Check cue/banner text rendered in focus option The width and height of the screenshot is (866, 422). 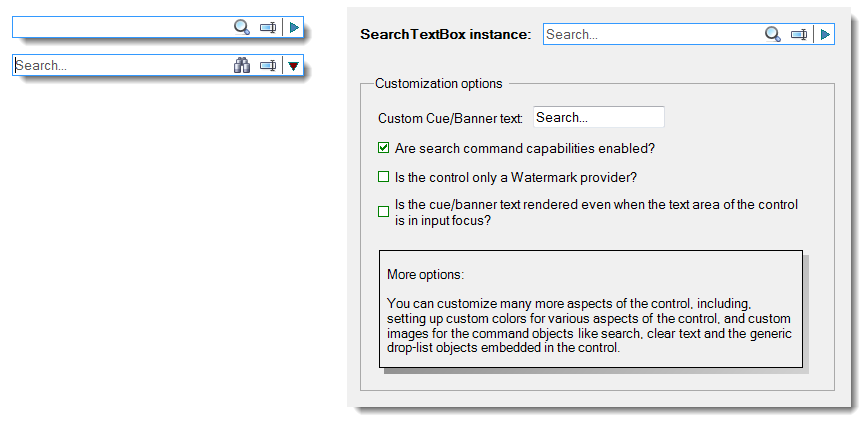click(383, 212)
